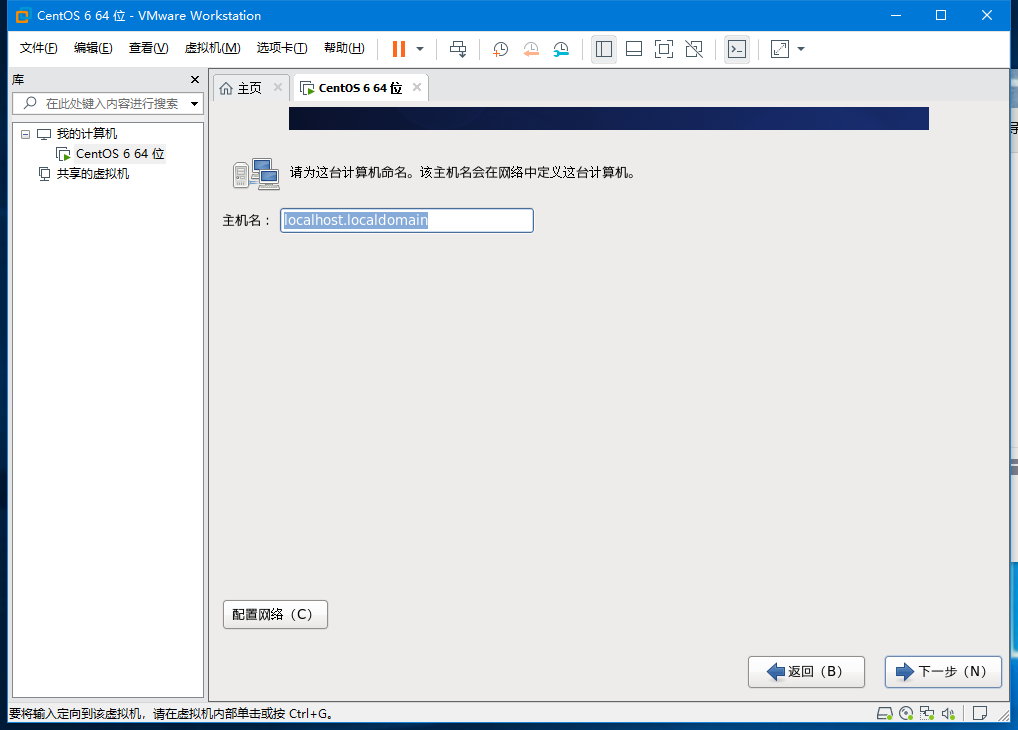Click the CD/DVD device status icon
Image resolution: width=1018 pixels, height=730 pixels.
coord(906,713)
